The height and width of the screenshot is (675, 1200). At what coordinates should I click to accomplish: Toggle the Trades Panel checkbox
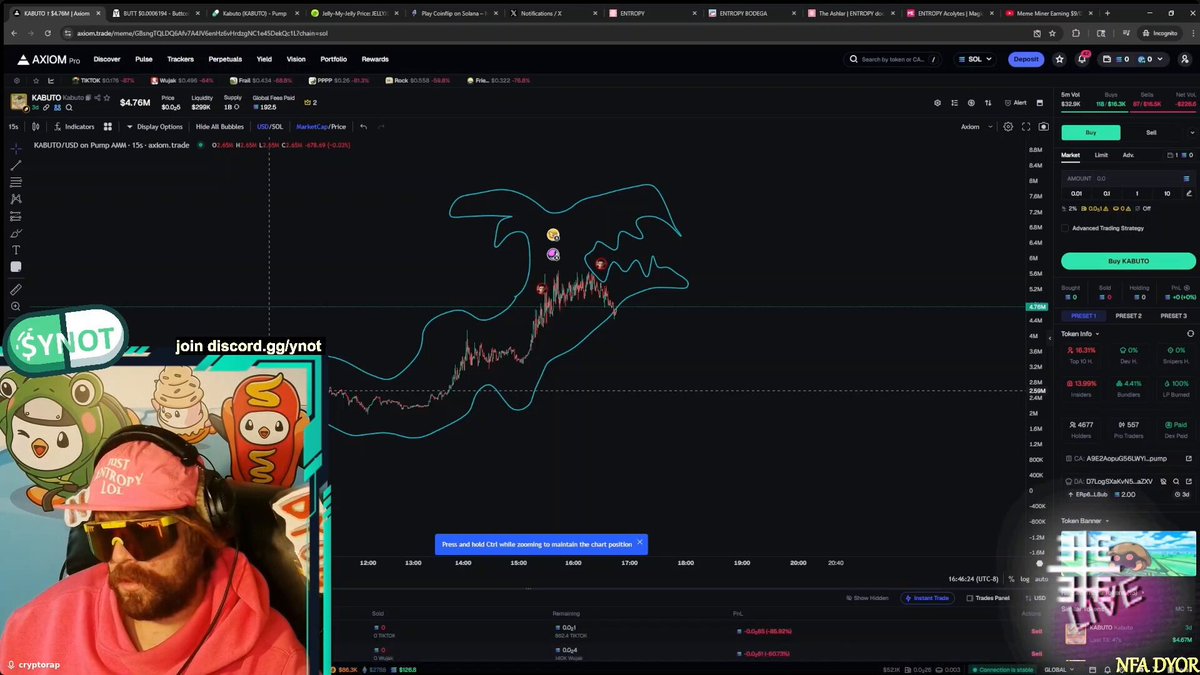pyautogui.click(x=969, y=598)
